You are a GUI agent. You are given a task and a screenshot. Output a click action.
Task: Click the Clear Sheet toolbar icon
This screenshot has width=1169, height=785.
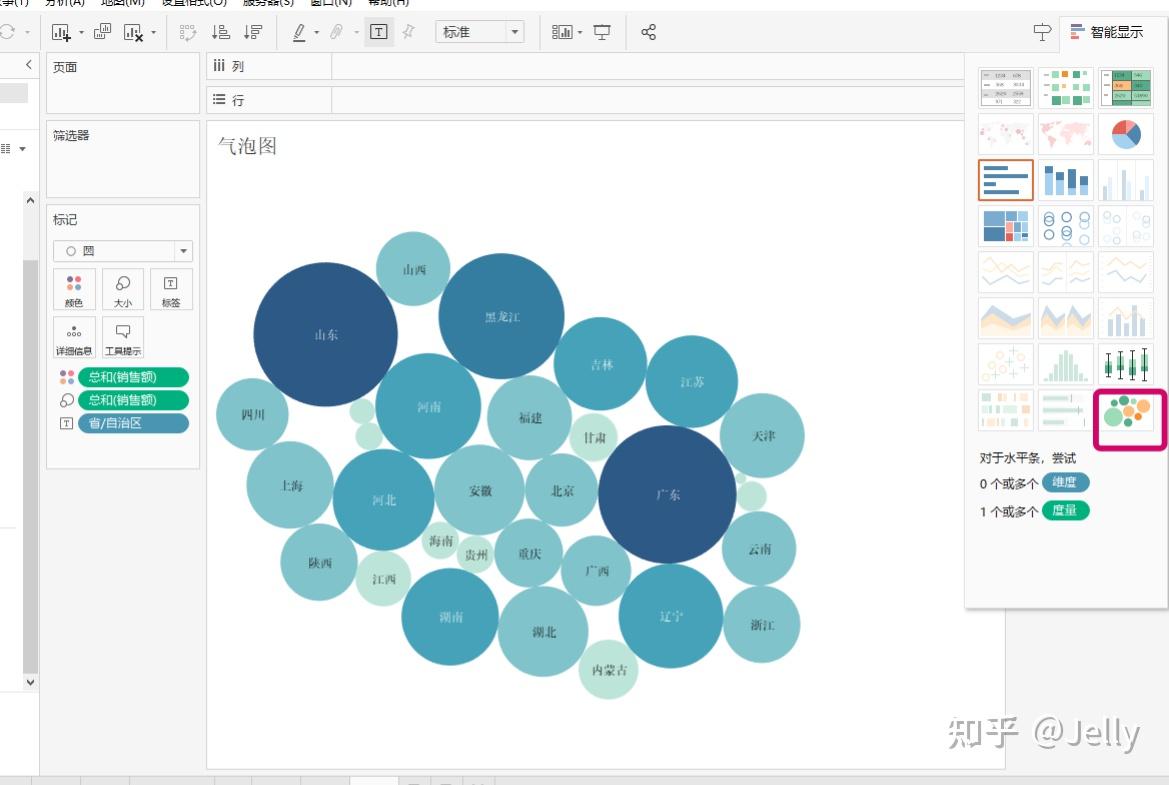[133, 32]
